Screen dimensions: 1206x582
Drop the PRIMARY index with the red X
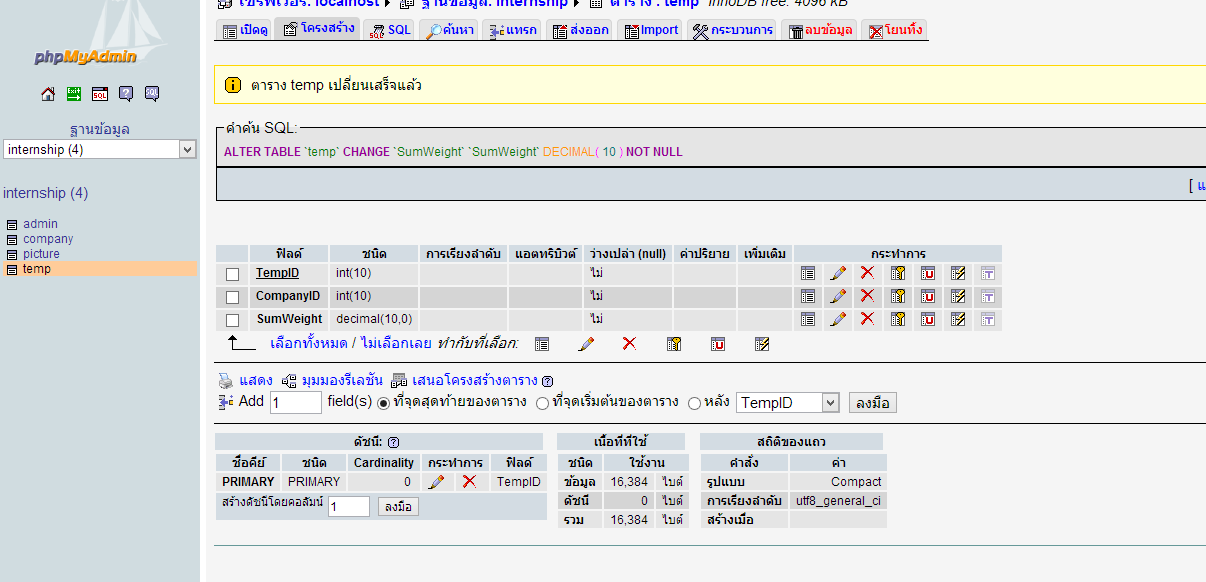point(469,482)
